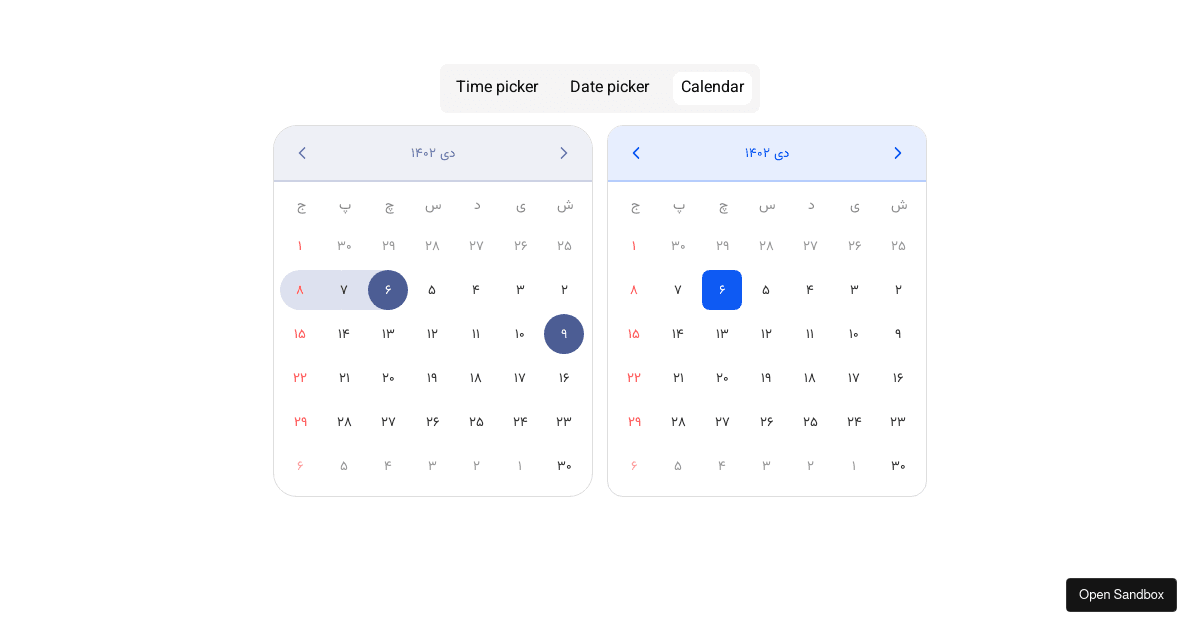The height and width of the screenshot is (630, 1200).
Task: Click the right navigation arrow on the right calendar
Action: (x=897, y=153)
